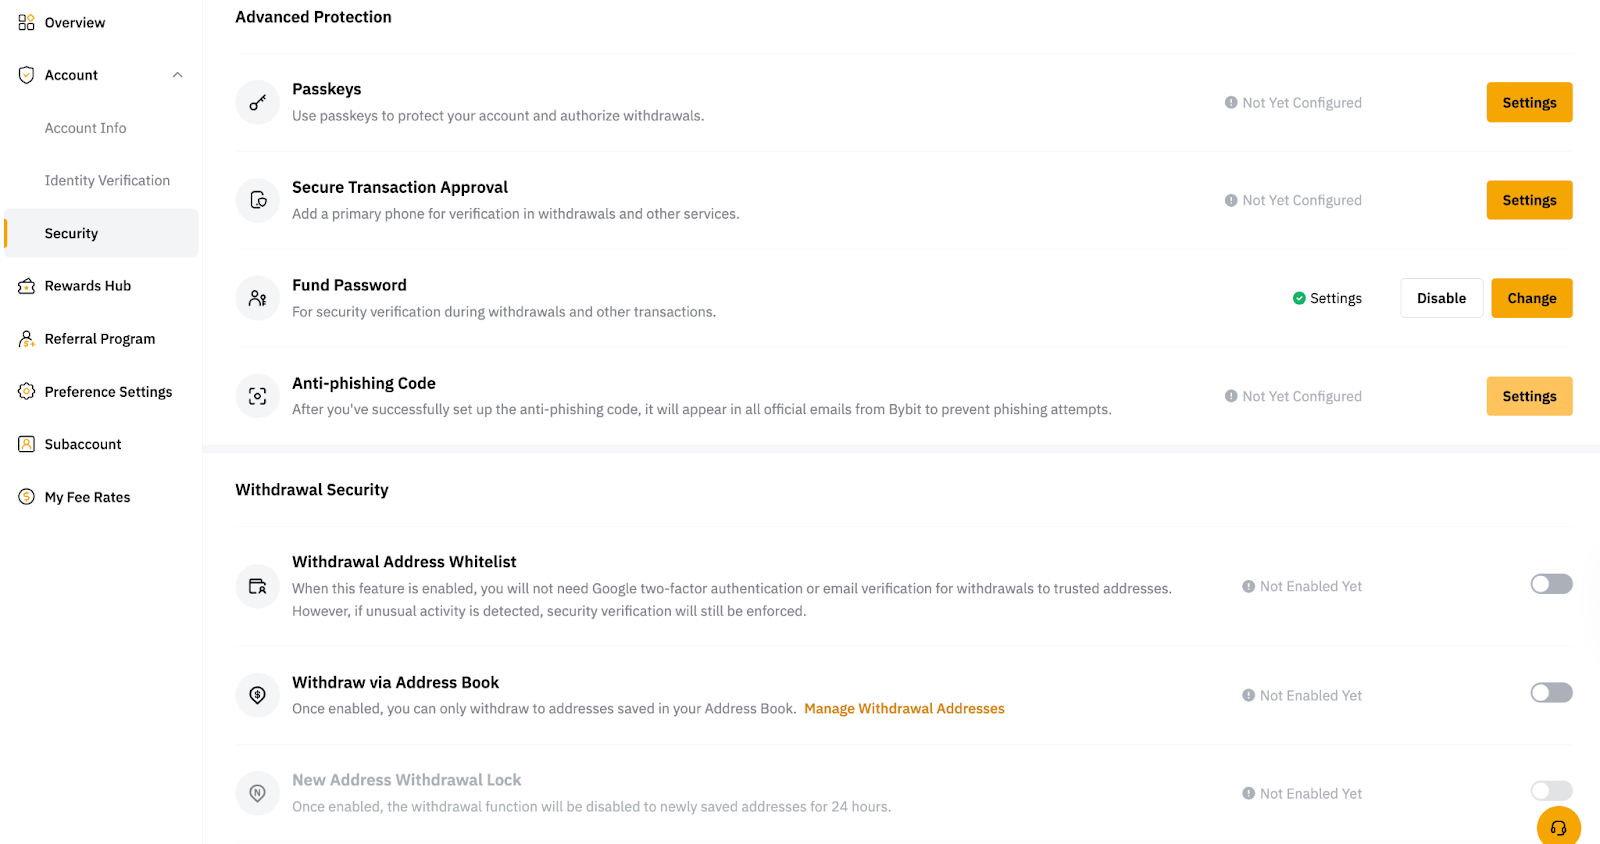Click the Withdraw via Address Book icon
1600x844 pixels.
point(257,695)
